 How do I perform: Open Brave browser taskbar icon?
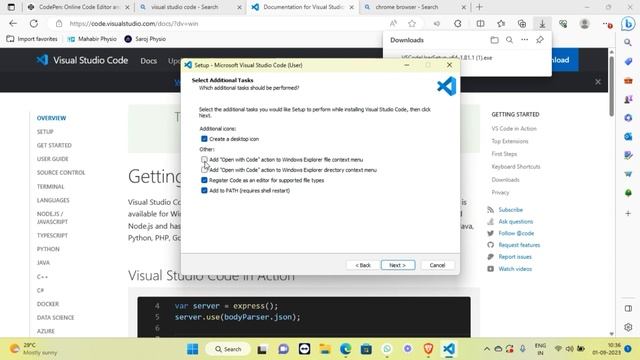coord(428,349)
